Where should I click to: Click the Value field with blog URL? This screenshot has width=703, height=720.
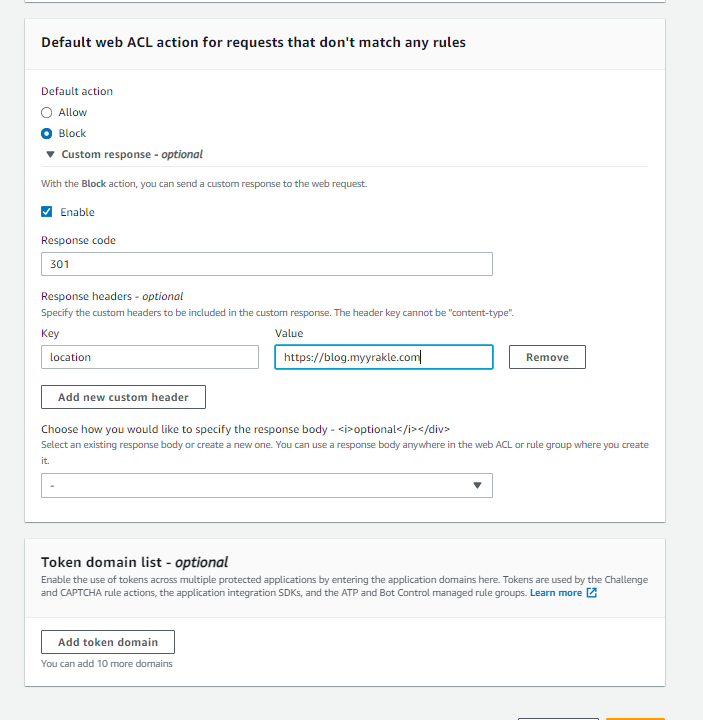pos(383,357)
